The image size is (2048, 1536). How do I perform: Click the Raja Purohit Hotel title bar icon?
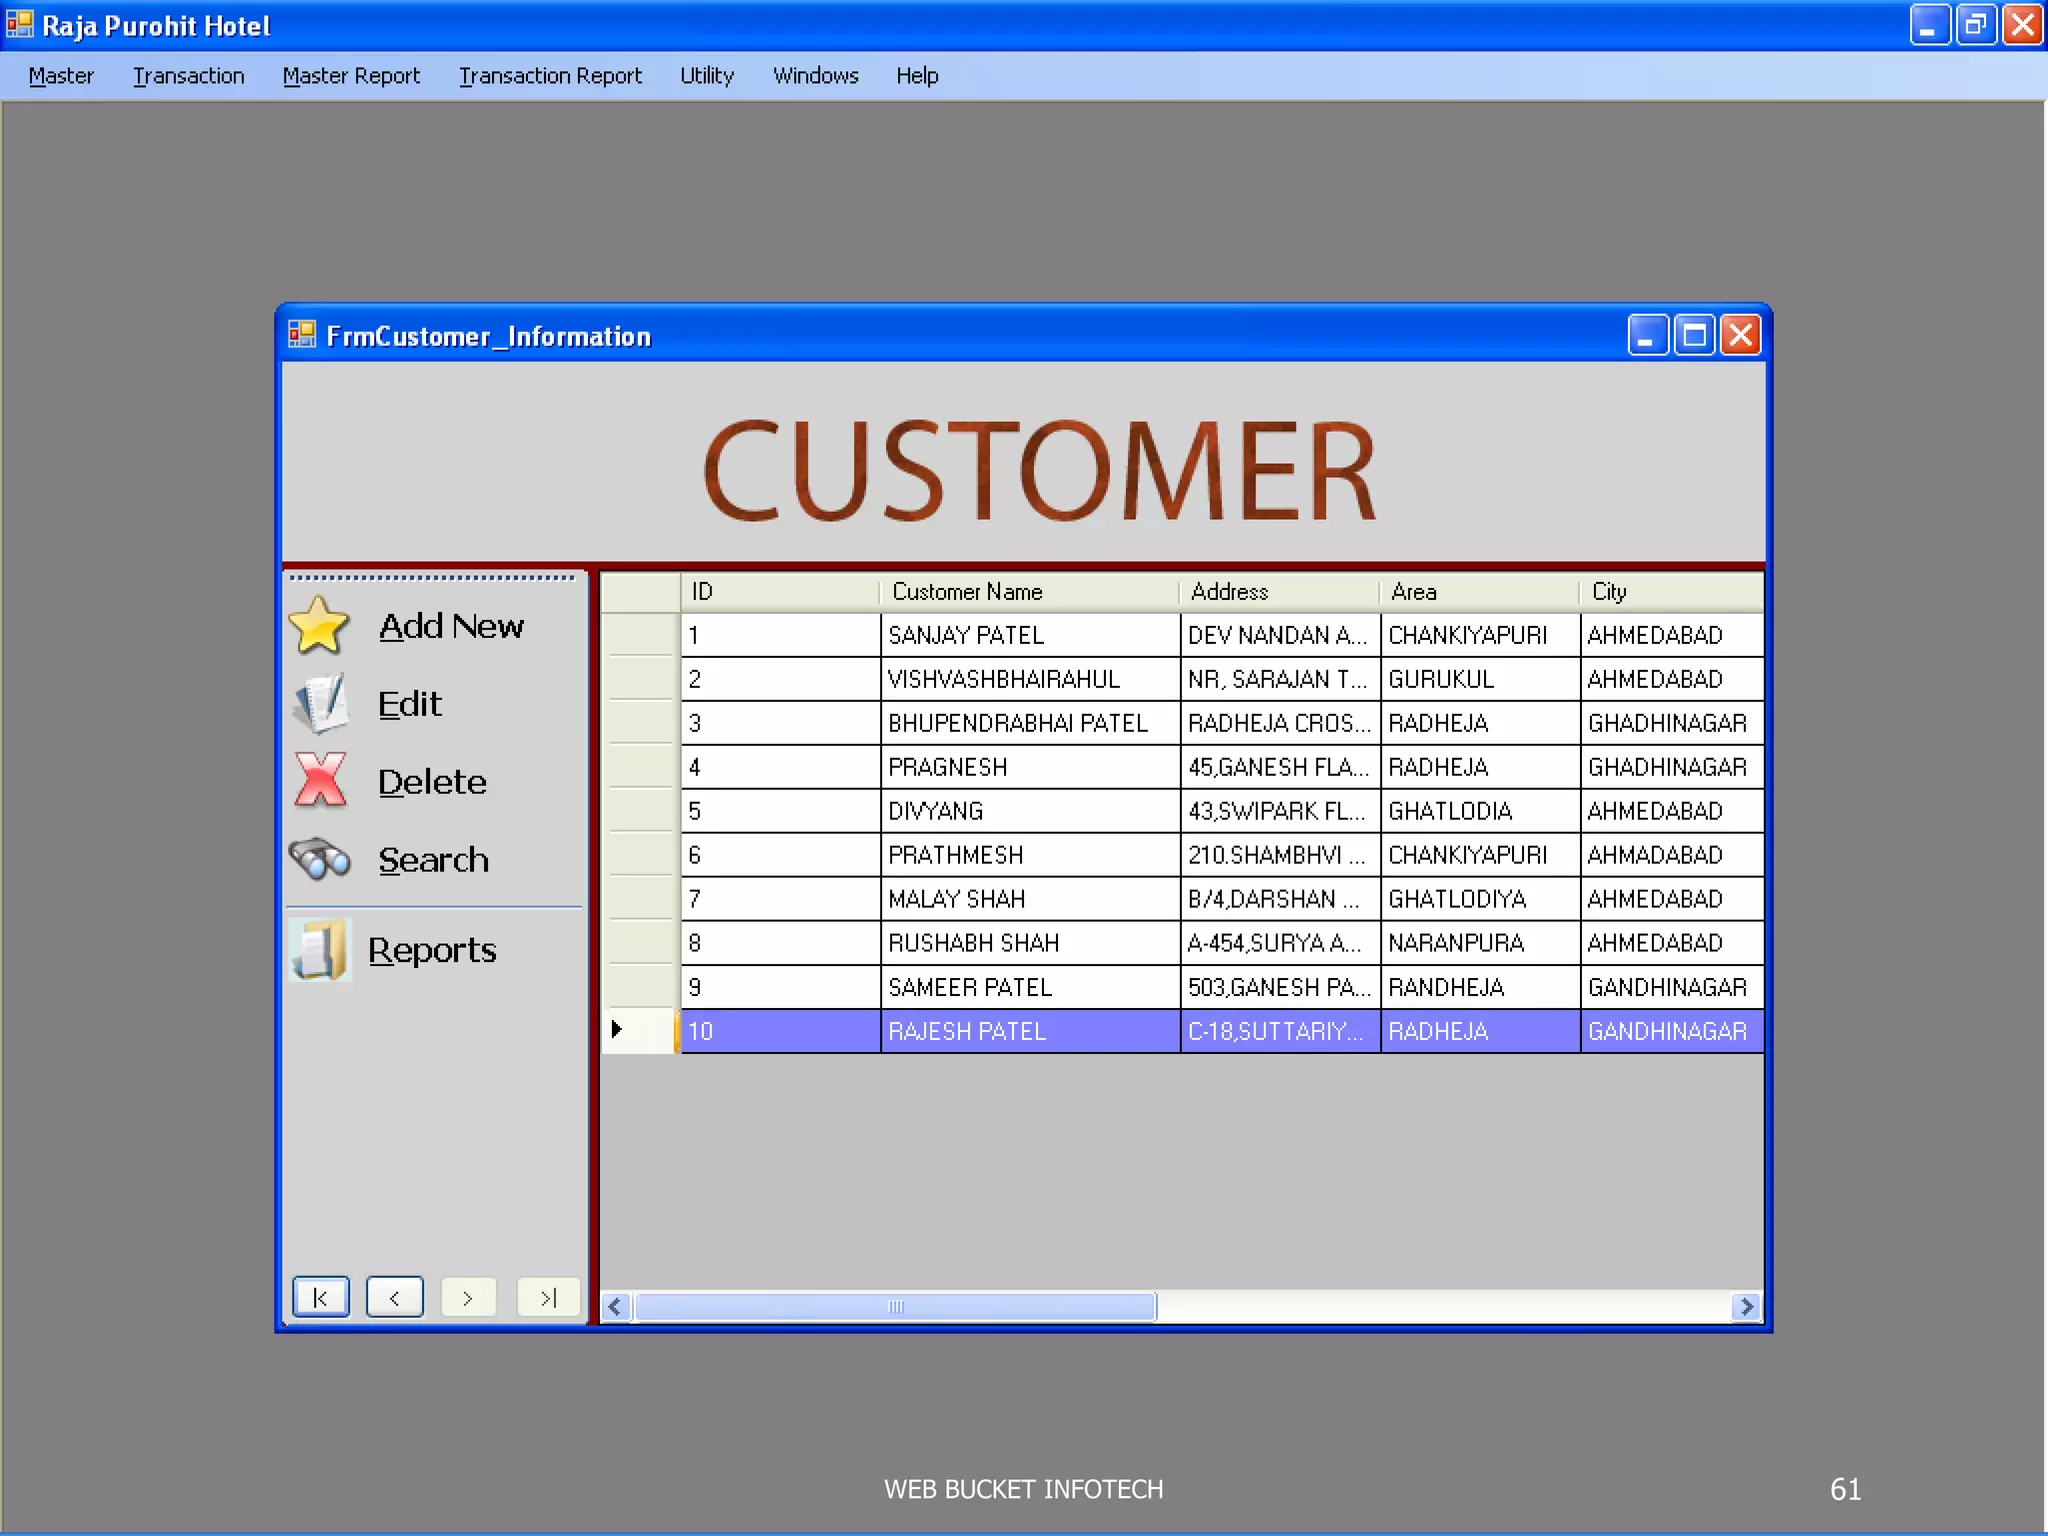click(x=19, y=24)
